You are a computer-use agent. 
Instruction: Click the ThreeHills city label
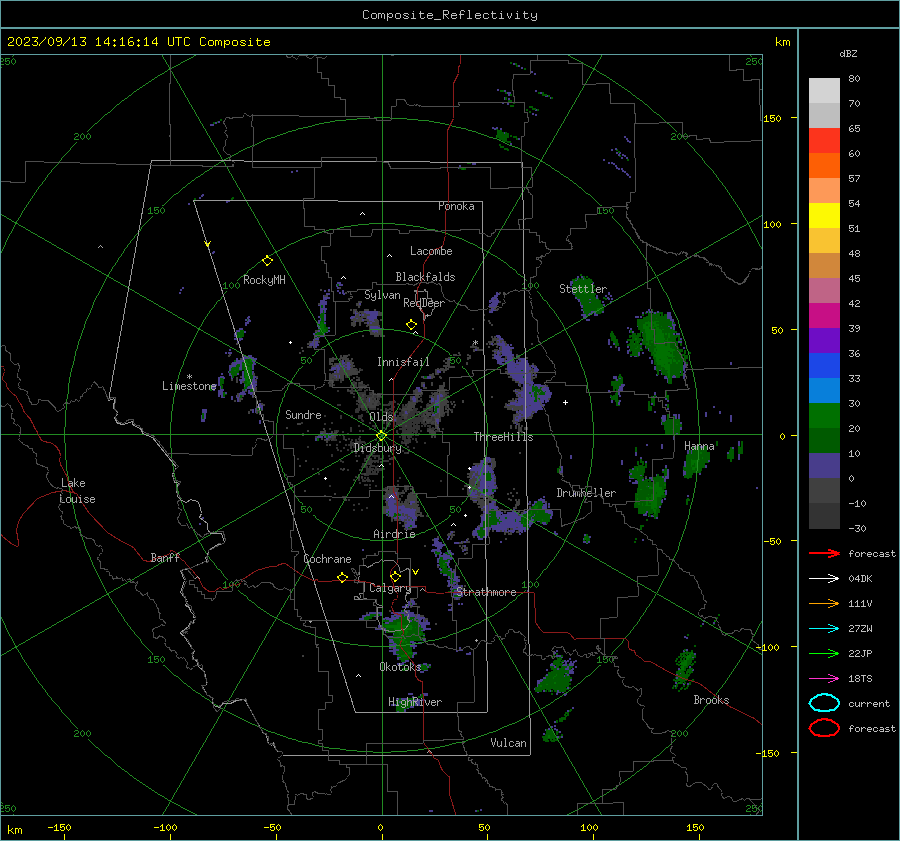point(503,437)
